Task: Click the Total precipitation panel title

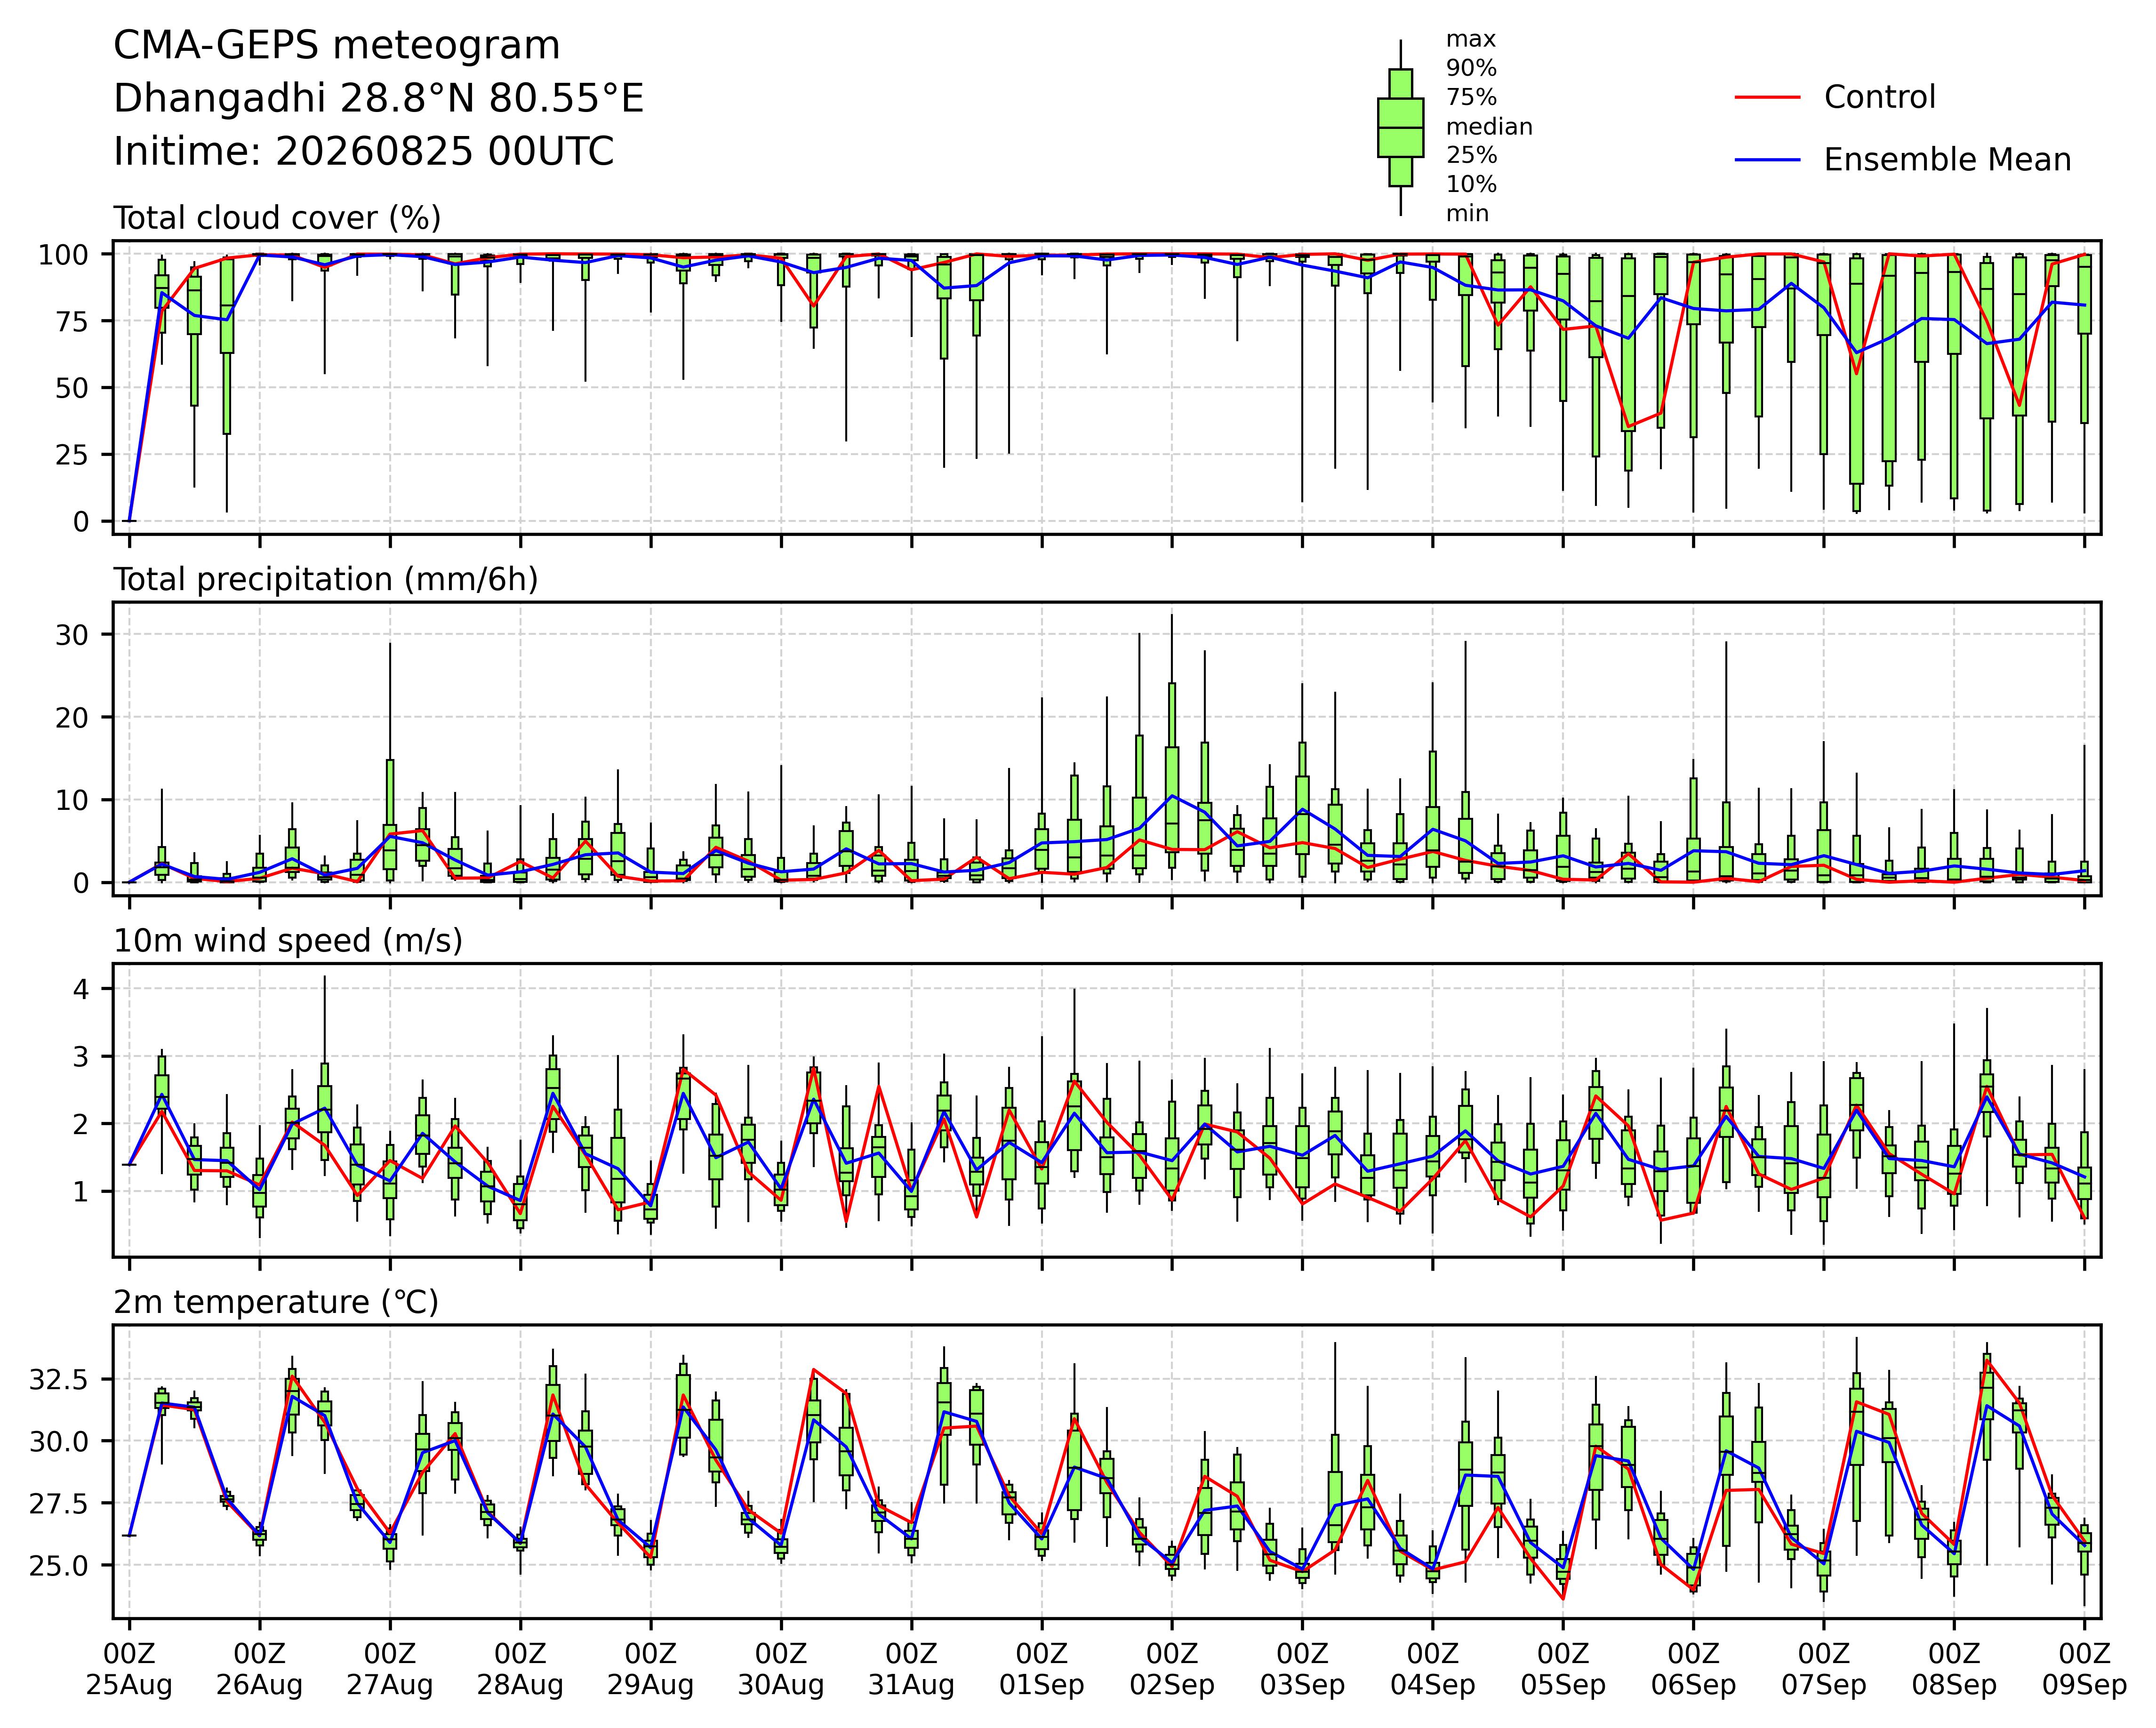Action: point(326,580)
